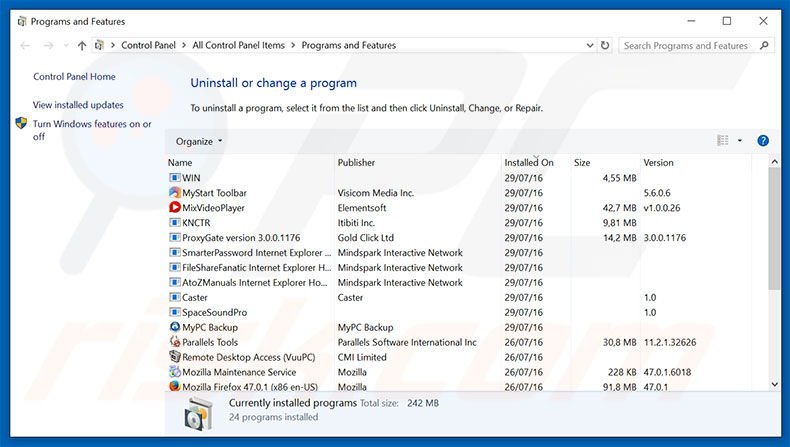Sort by the Installed On column header
Viewport: 790px width, 447px height.
(529, 163)
